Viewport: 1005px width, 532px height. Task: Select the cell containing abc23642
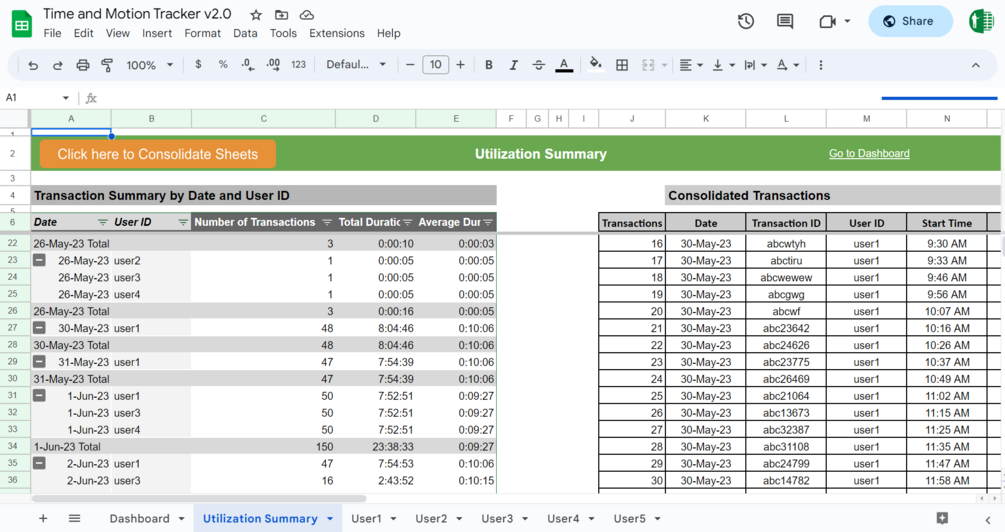[786, 328]
